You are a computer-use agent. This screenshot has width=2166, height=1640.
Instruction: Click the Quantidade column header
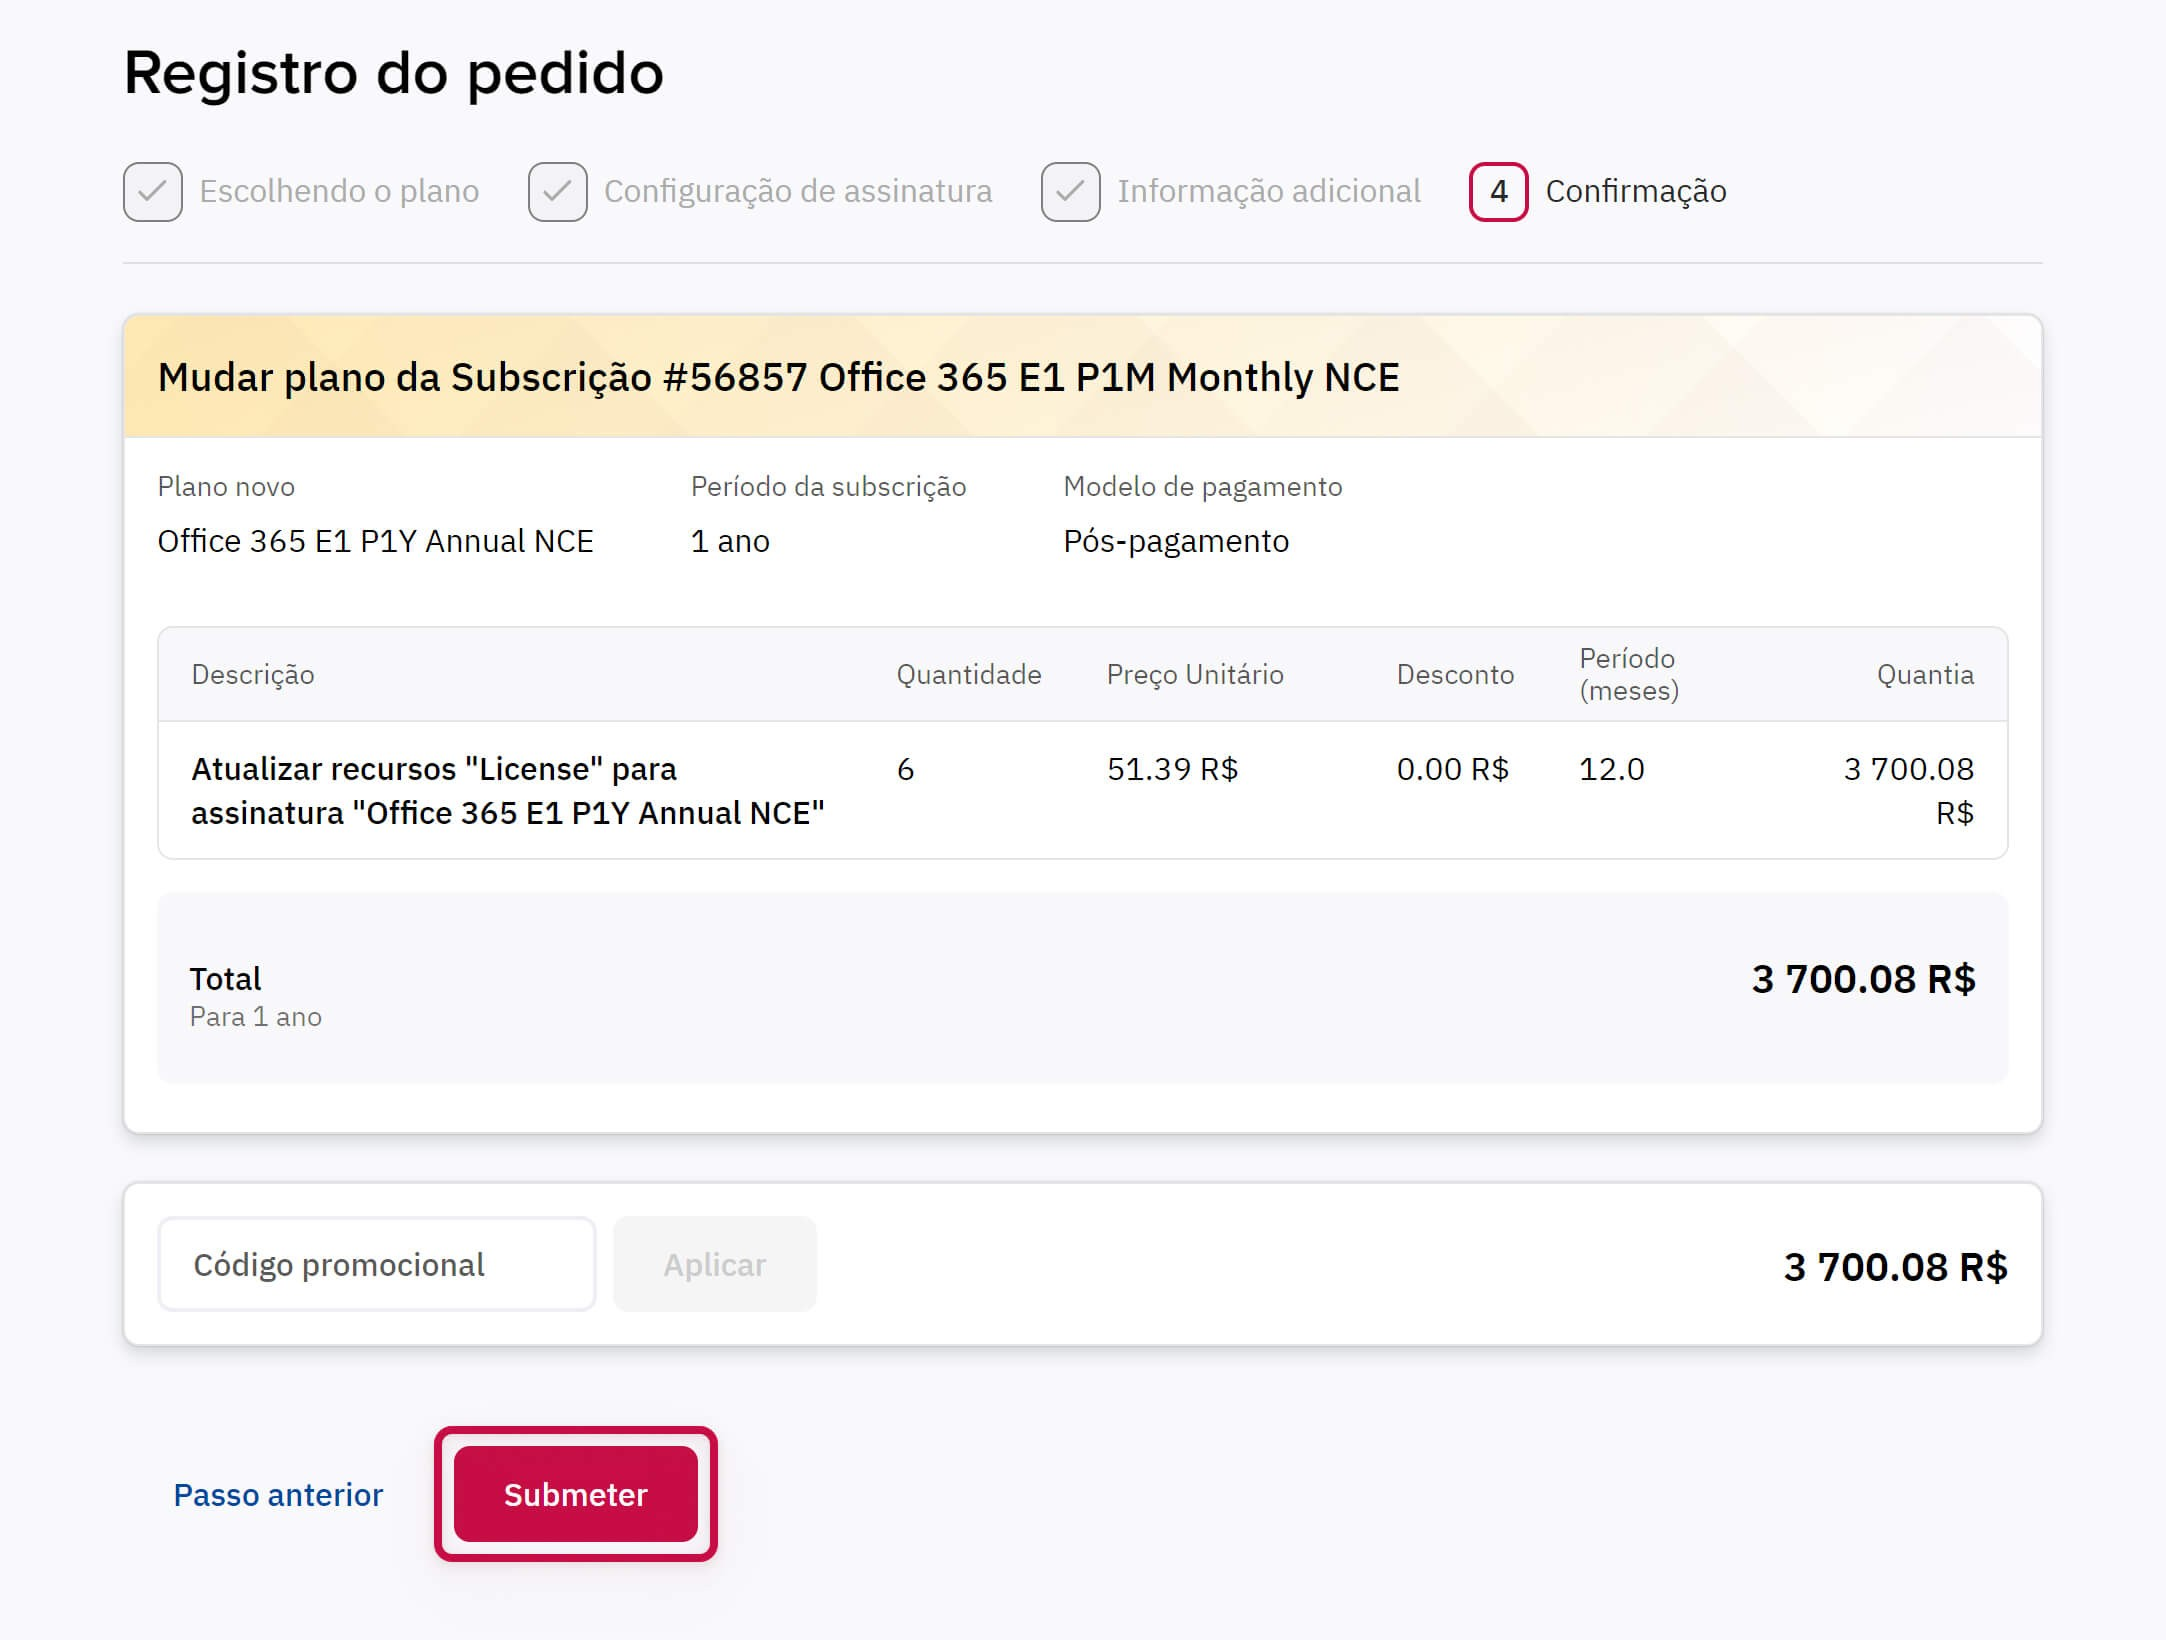(968, 675)
